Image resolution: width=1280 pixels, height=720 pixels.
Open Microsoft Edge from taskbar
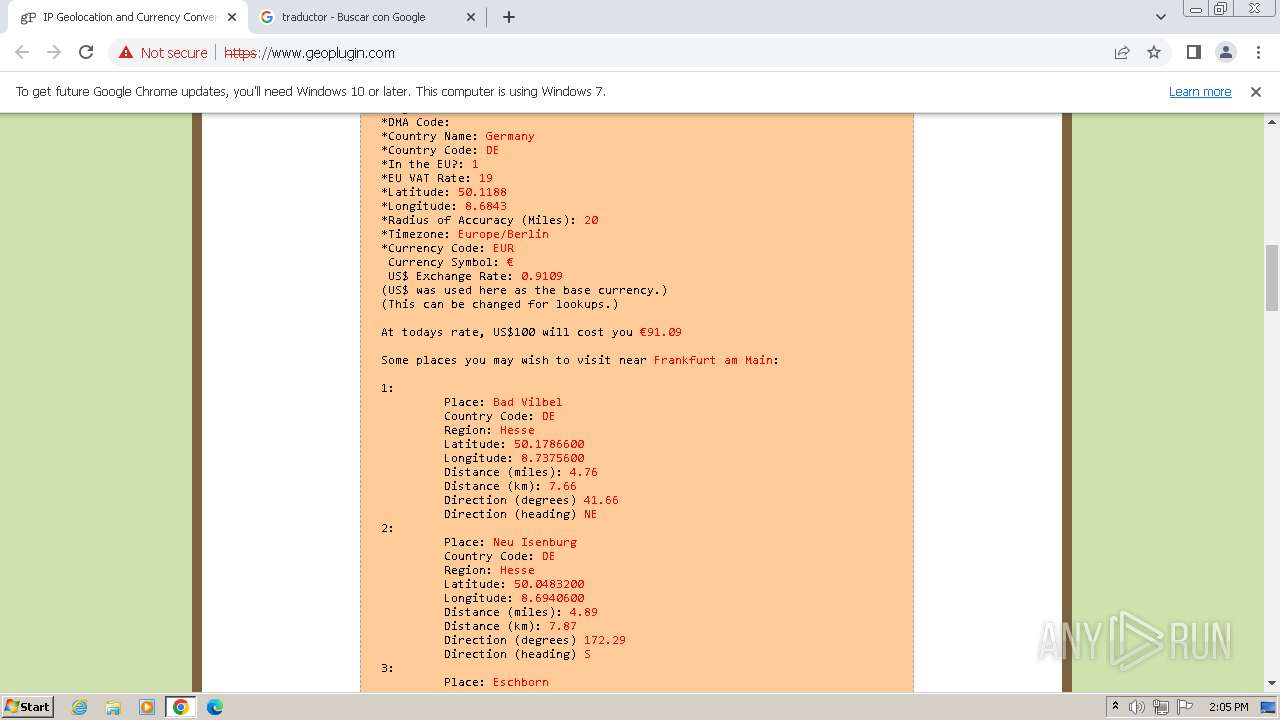point(215,707)
